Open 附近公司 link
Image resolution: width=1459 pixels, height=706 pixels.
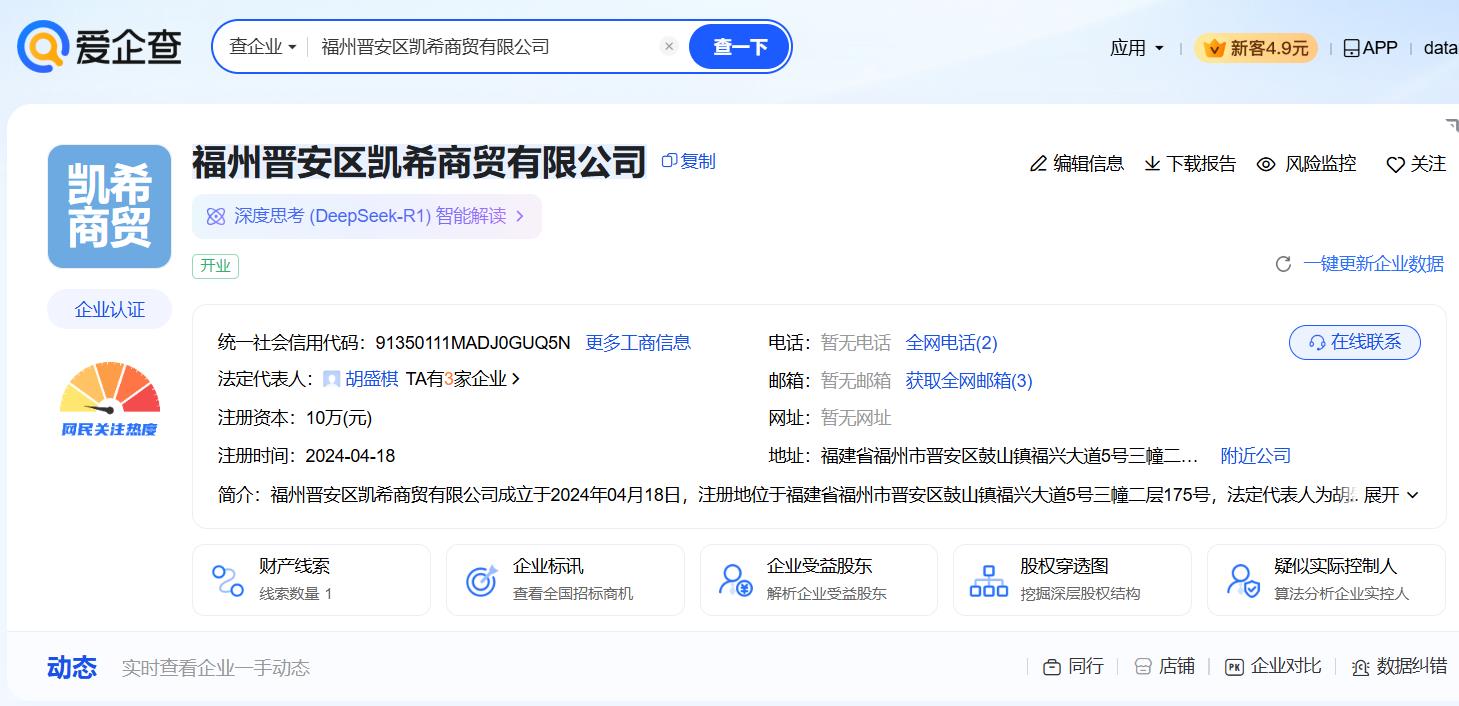coord(1256,456)
